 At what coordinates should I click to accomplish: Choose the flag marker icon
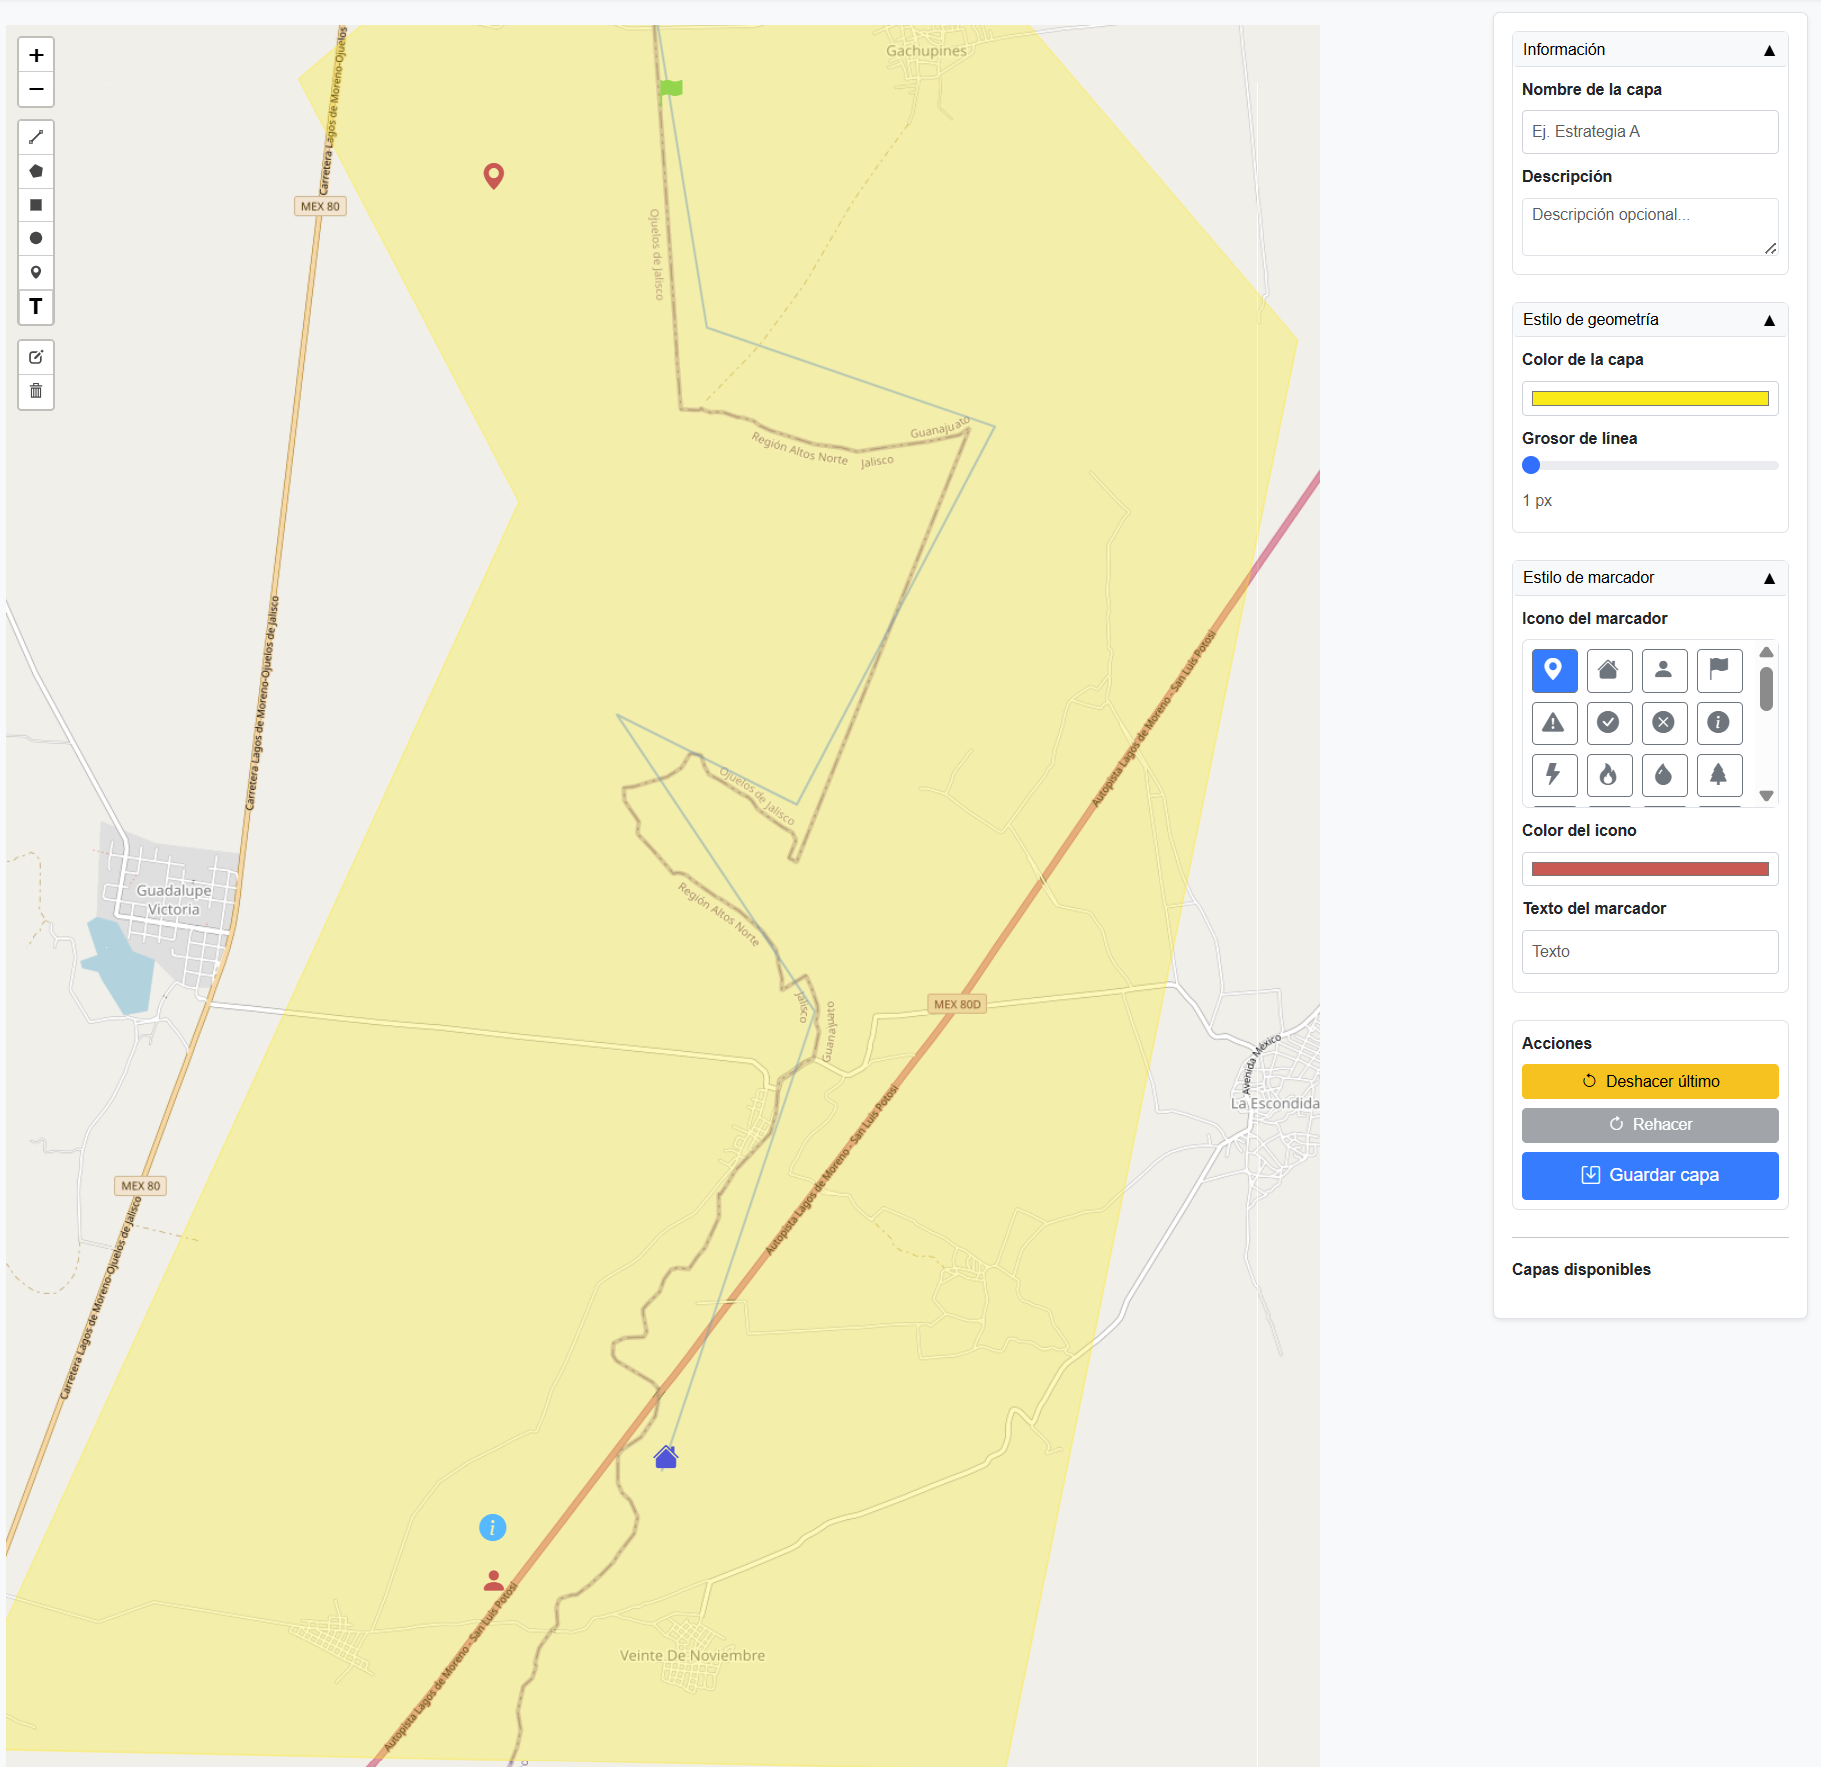1719,671
